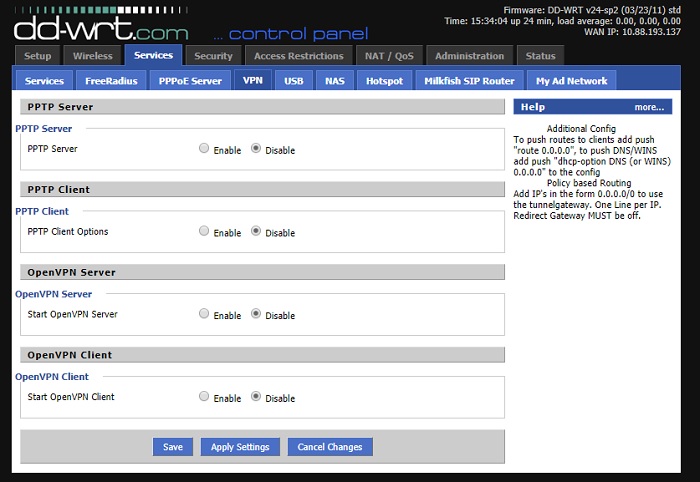Open the NAS sub-tab
This screenshot has height=482, width=700.
[x=335, y=81]
